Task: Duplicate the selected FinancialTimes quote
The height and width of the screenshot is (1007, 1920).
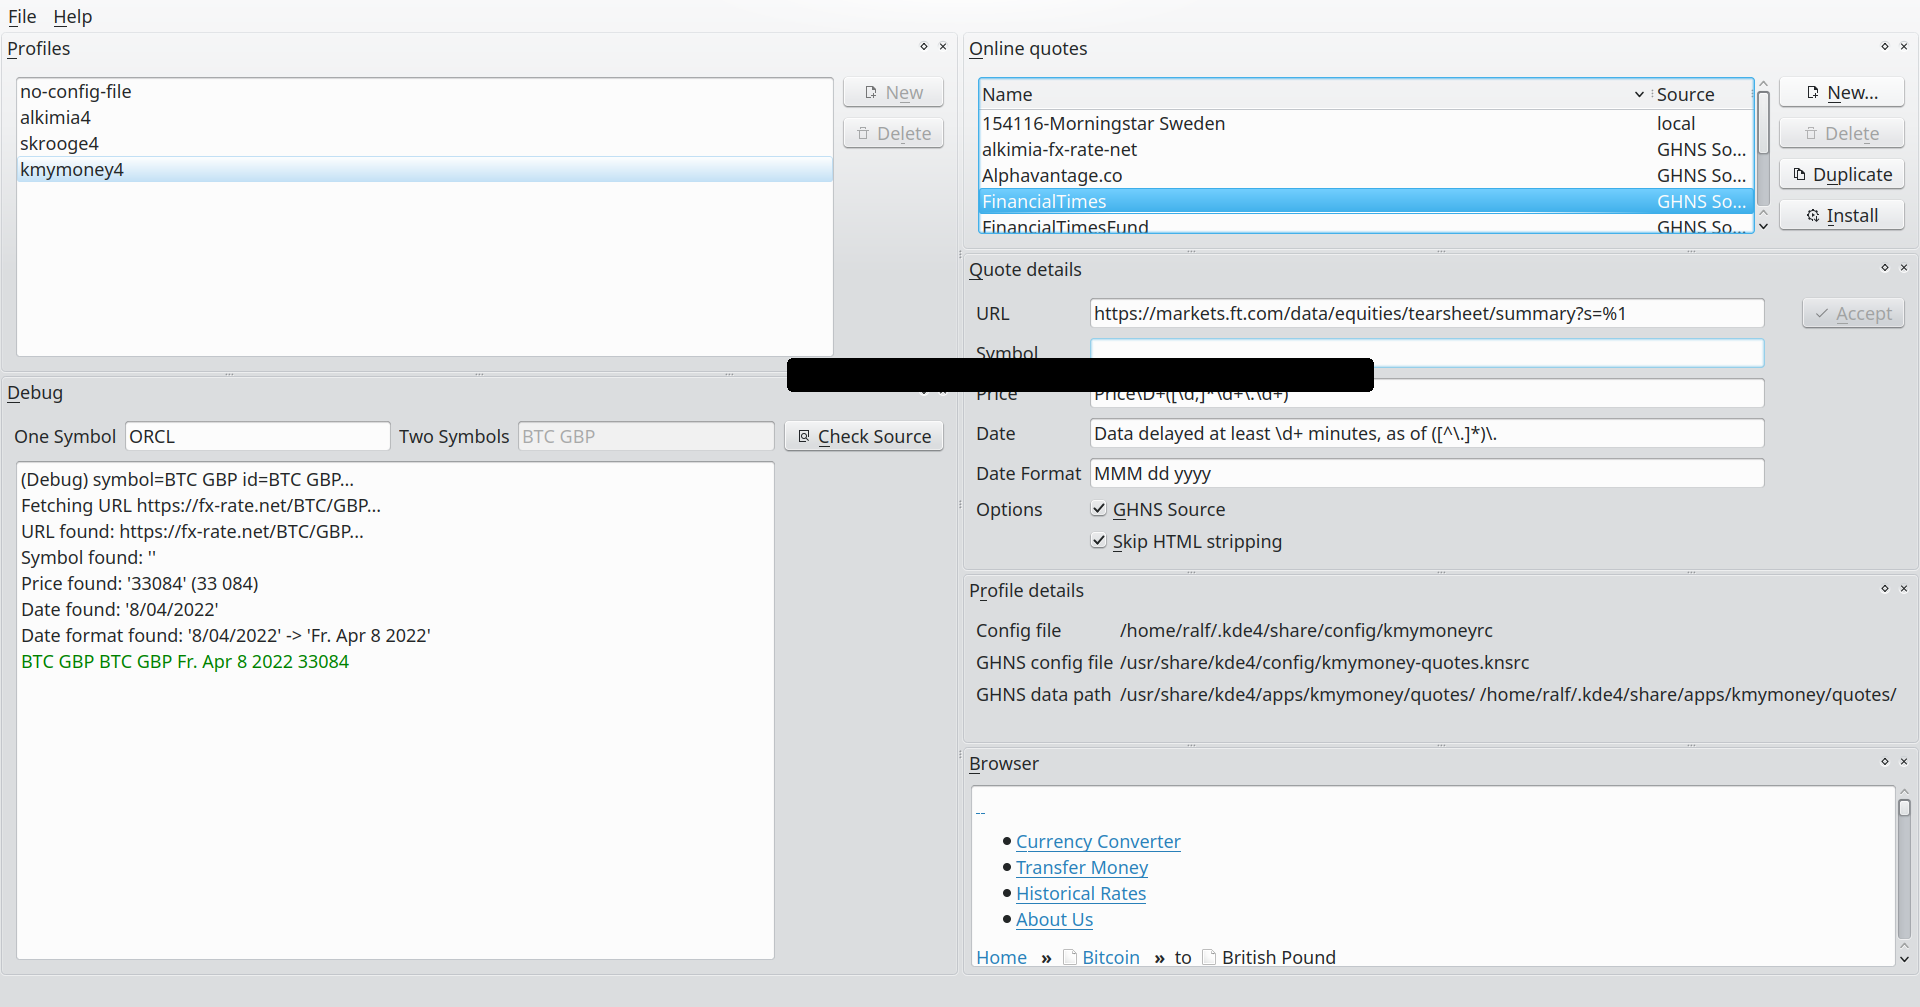Action: (x=1841, y=175)
